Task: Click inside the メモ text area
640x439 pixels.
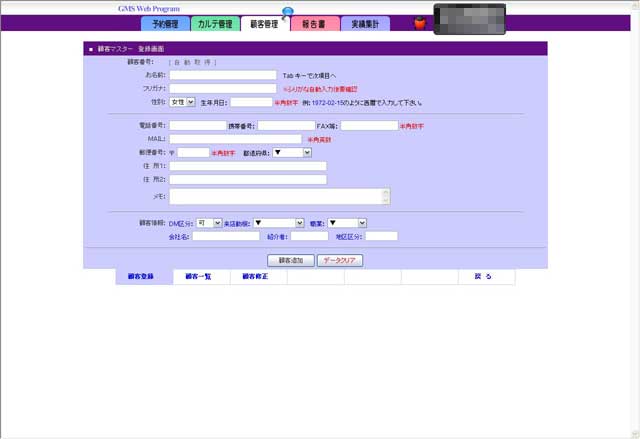Action: [275, 197]
